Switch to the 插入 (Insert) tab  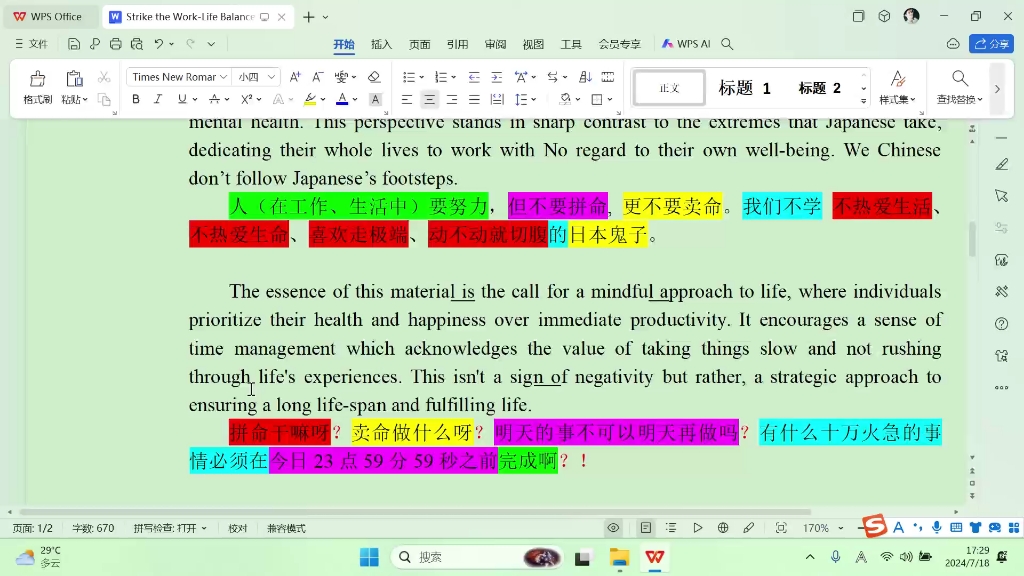[381, 44]
